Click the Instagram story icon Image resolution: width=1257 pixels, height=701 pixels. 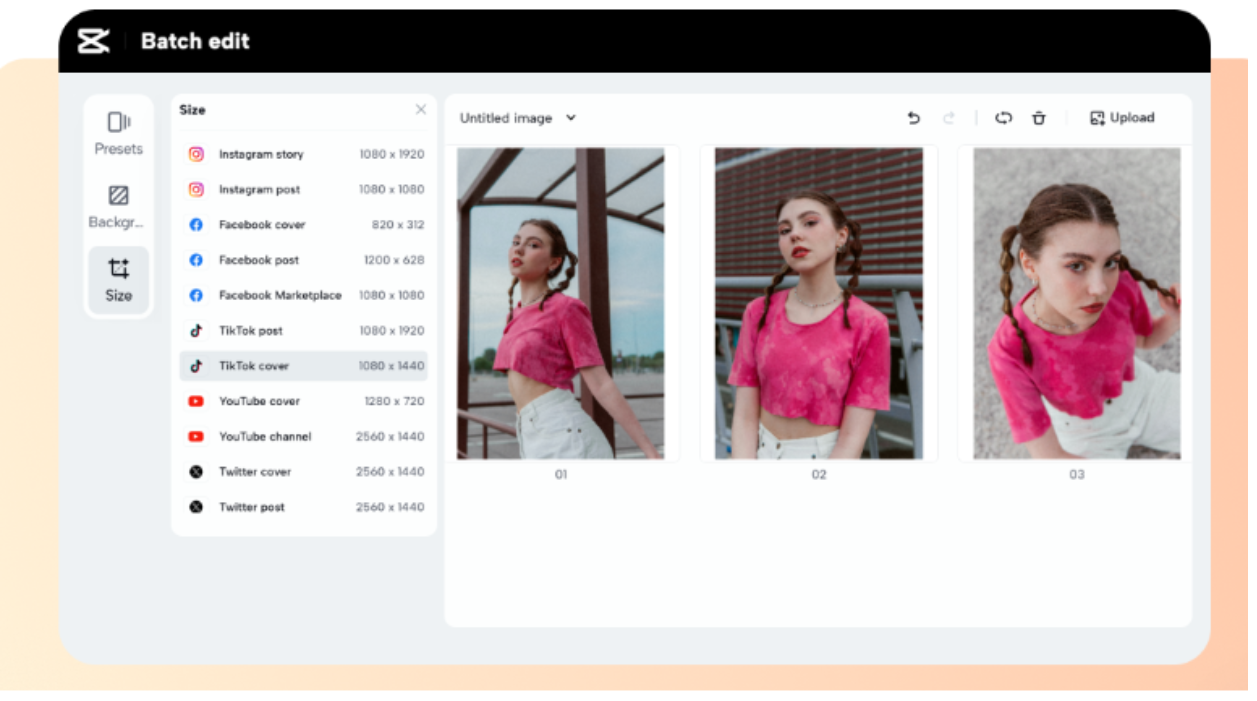pos(196,154)
